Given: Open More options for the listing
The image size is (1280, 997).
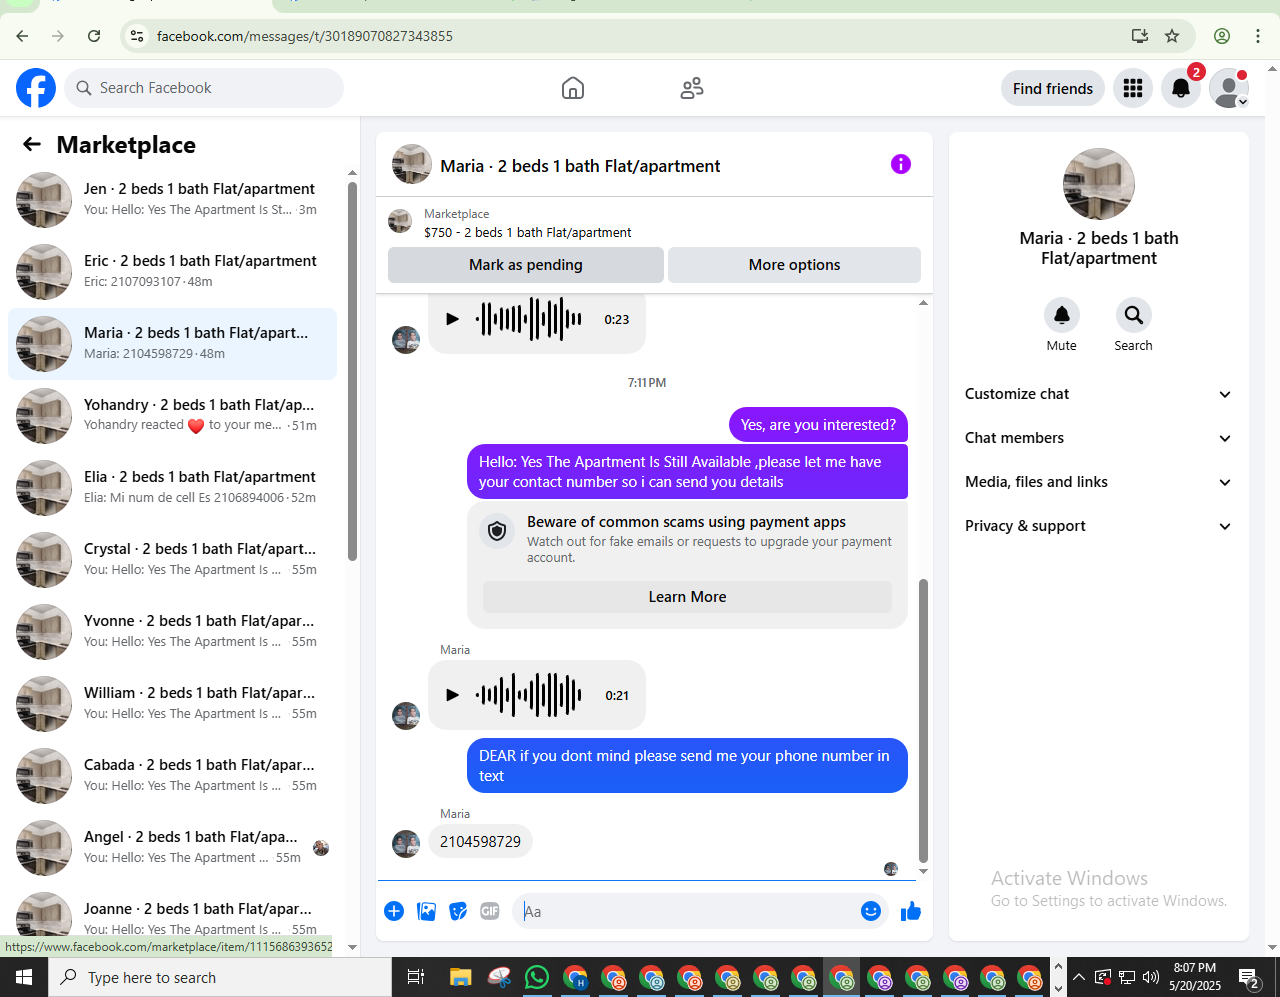Looking at the screenshot, I should pyautogui.click(x=794, y=265).
